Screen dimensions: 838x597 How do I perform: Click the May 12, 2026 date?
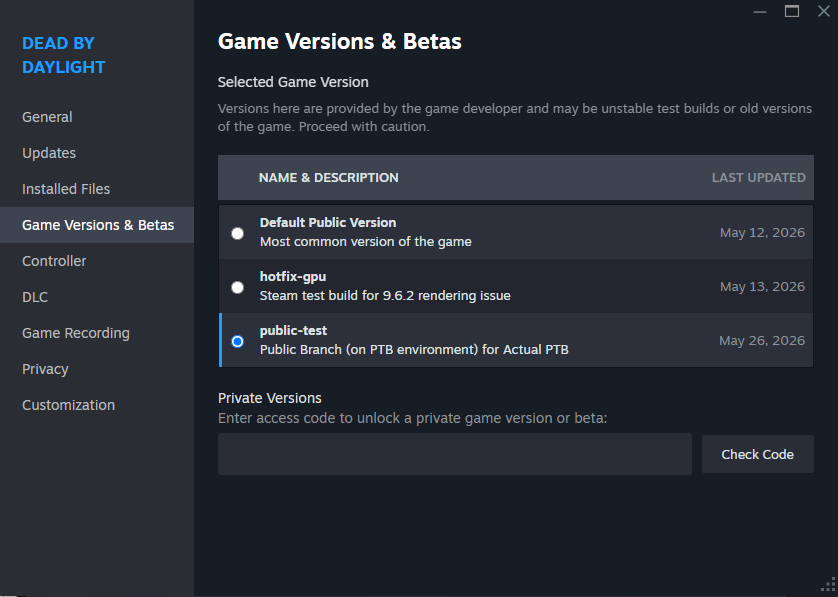point(762,232)
